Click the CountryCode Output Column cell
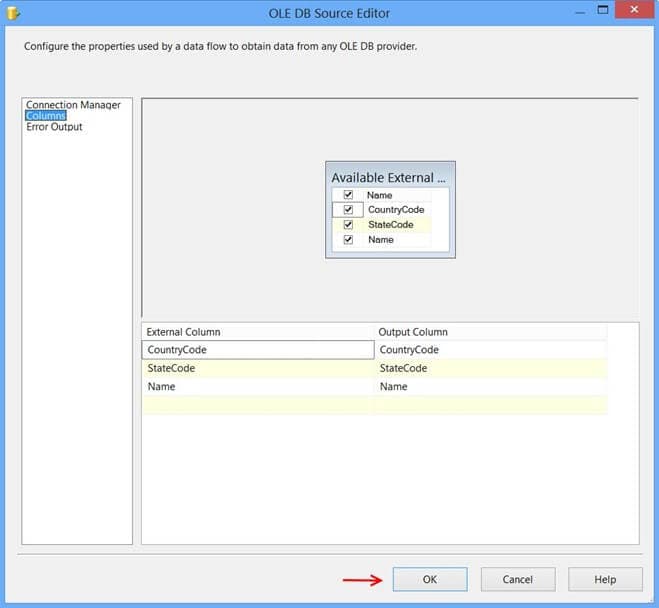659x608 pixels. click(490, 350)
